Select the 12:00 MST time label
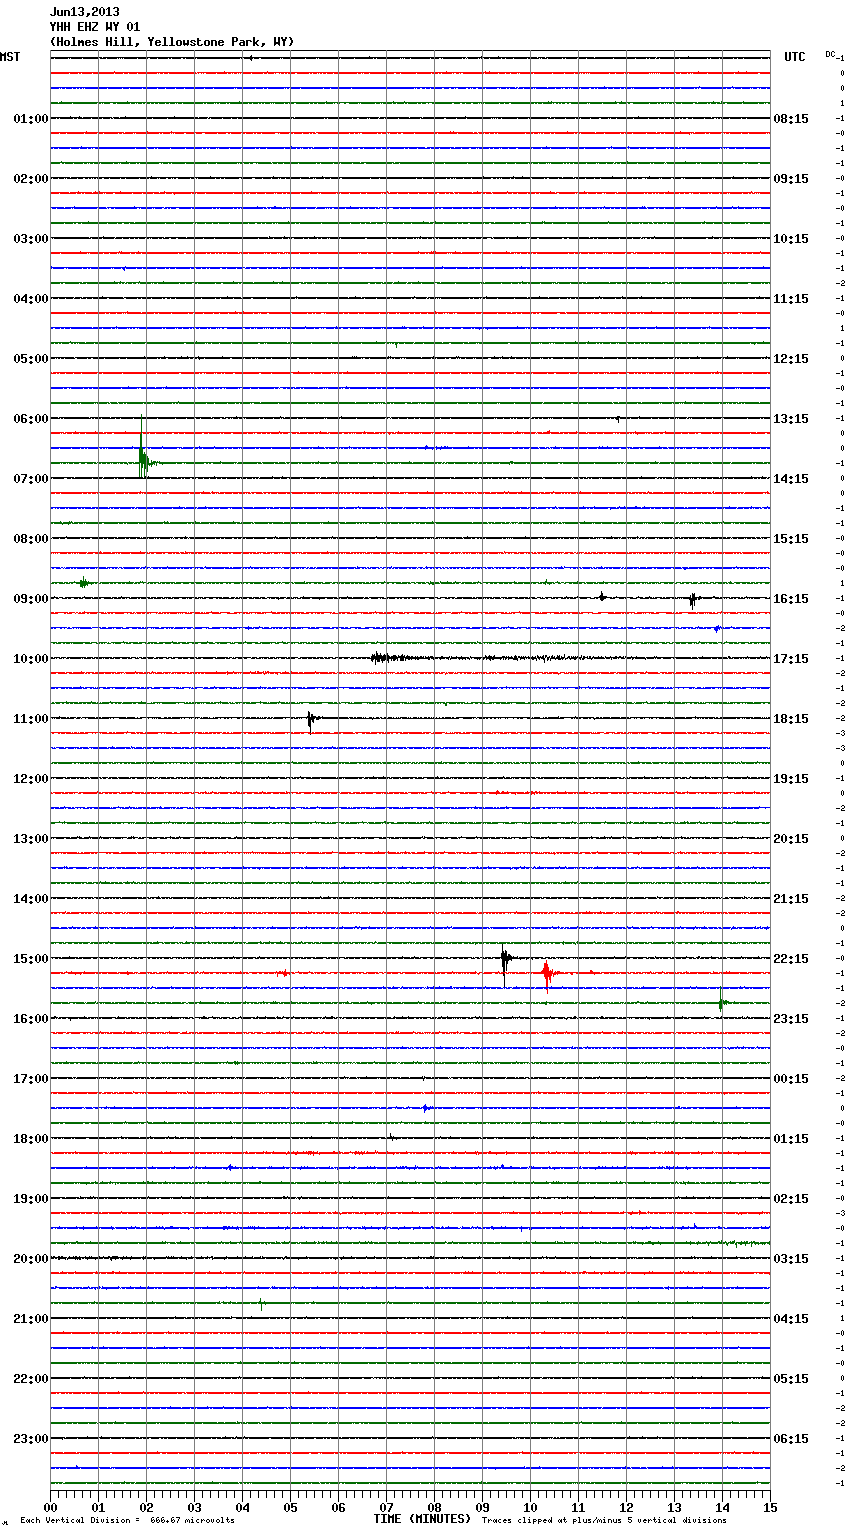The height and width of the screenshot is (1534, 850). click(x=30, y=779)
